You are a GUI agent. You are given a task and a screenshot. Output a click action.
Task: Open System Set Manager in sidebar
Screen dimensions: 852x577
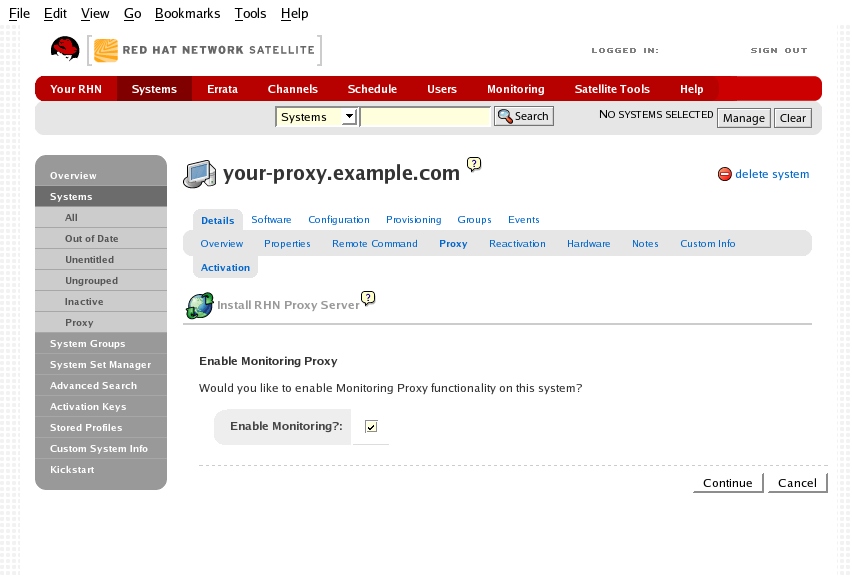101,365
